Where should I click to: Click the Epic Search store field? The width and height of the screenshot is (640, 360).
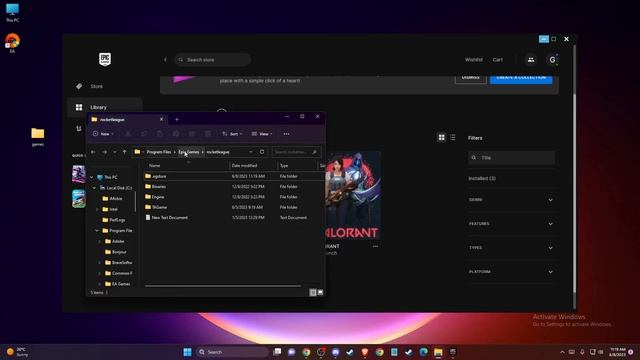coord(213,60)
